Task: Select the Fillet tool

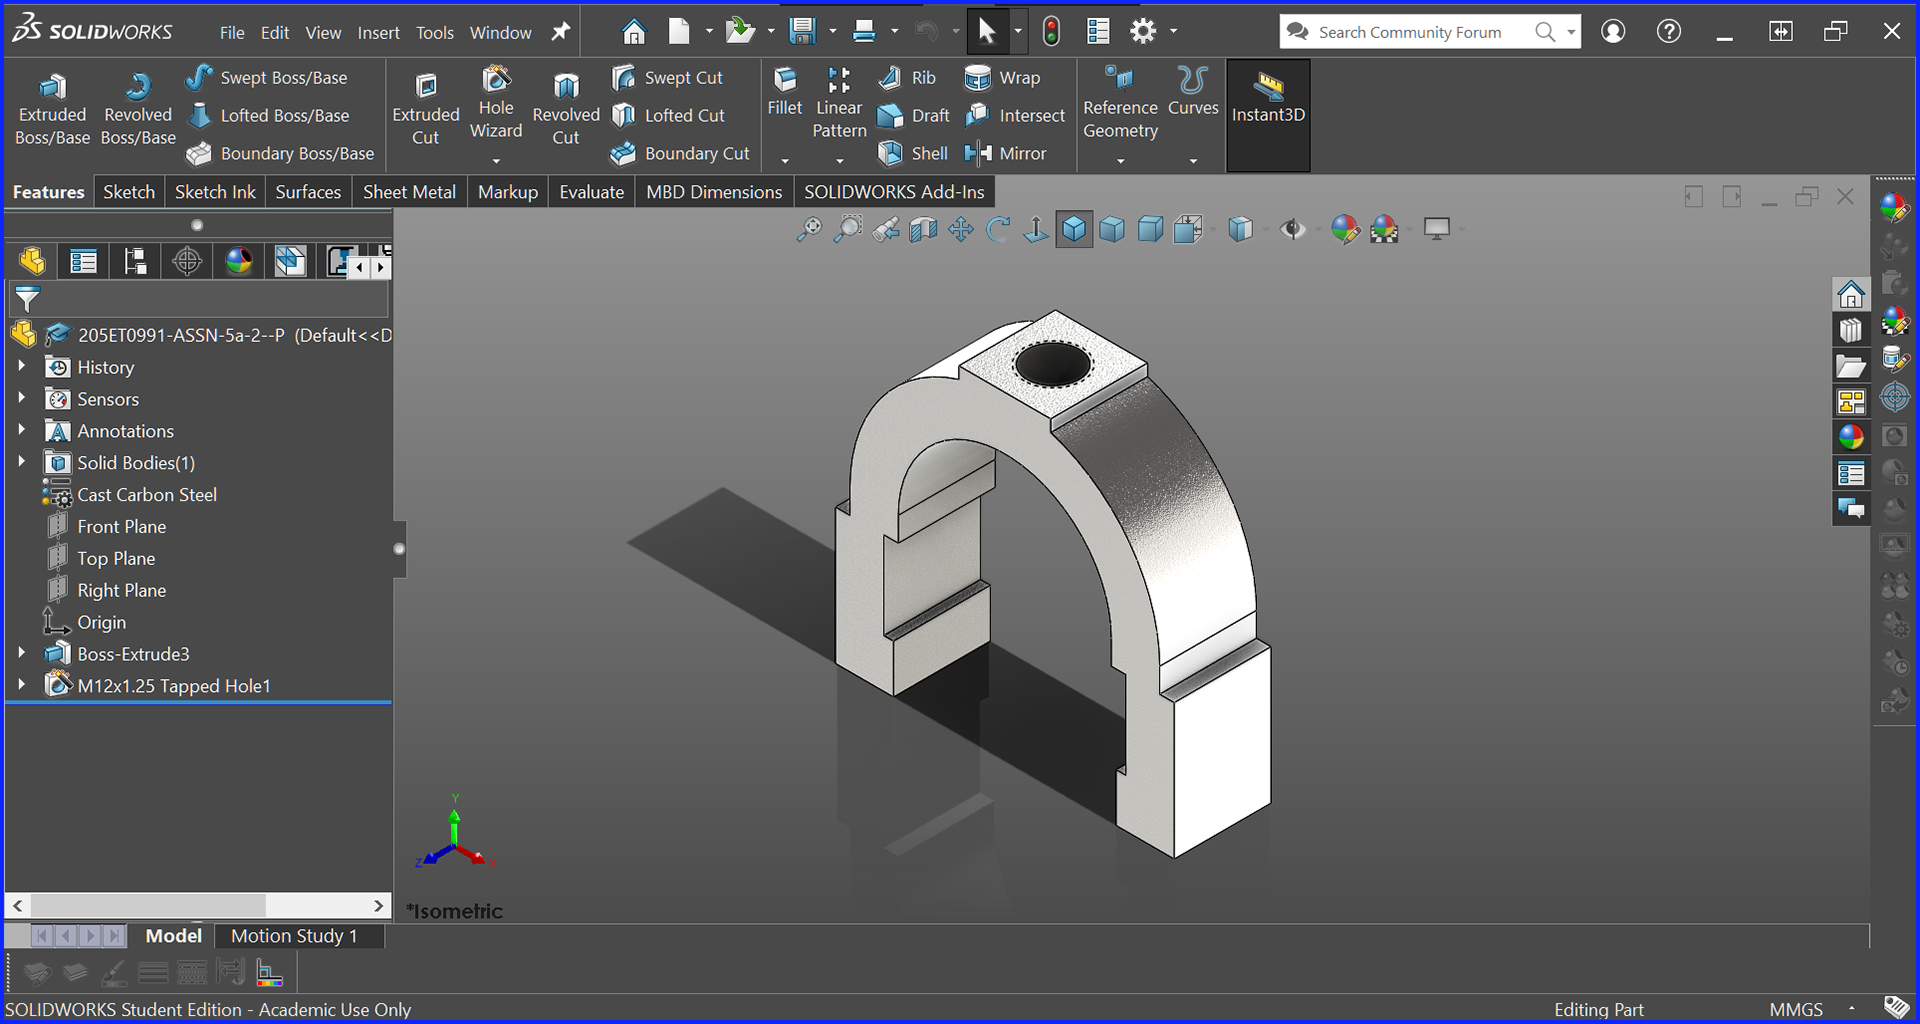Action: 785,92
